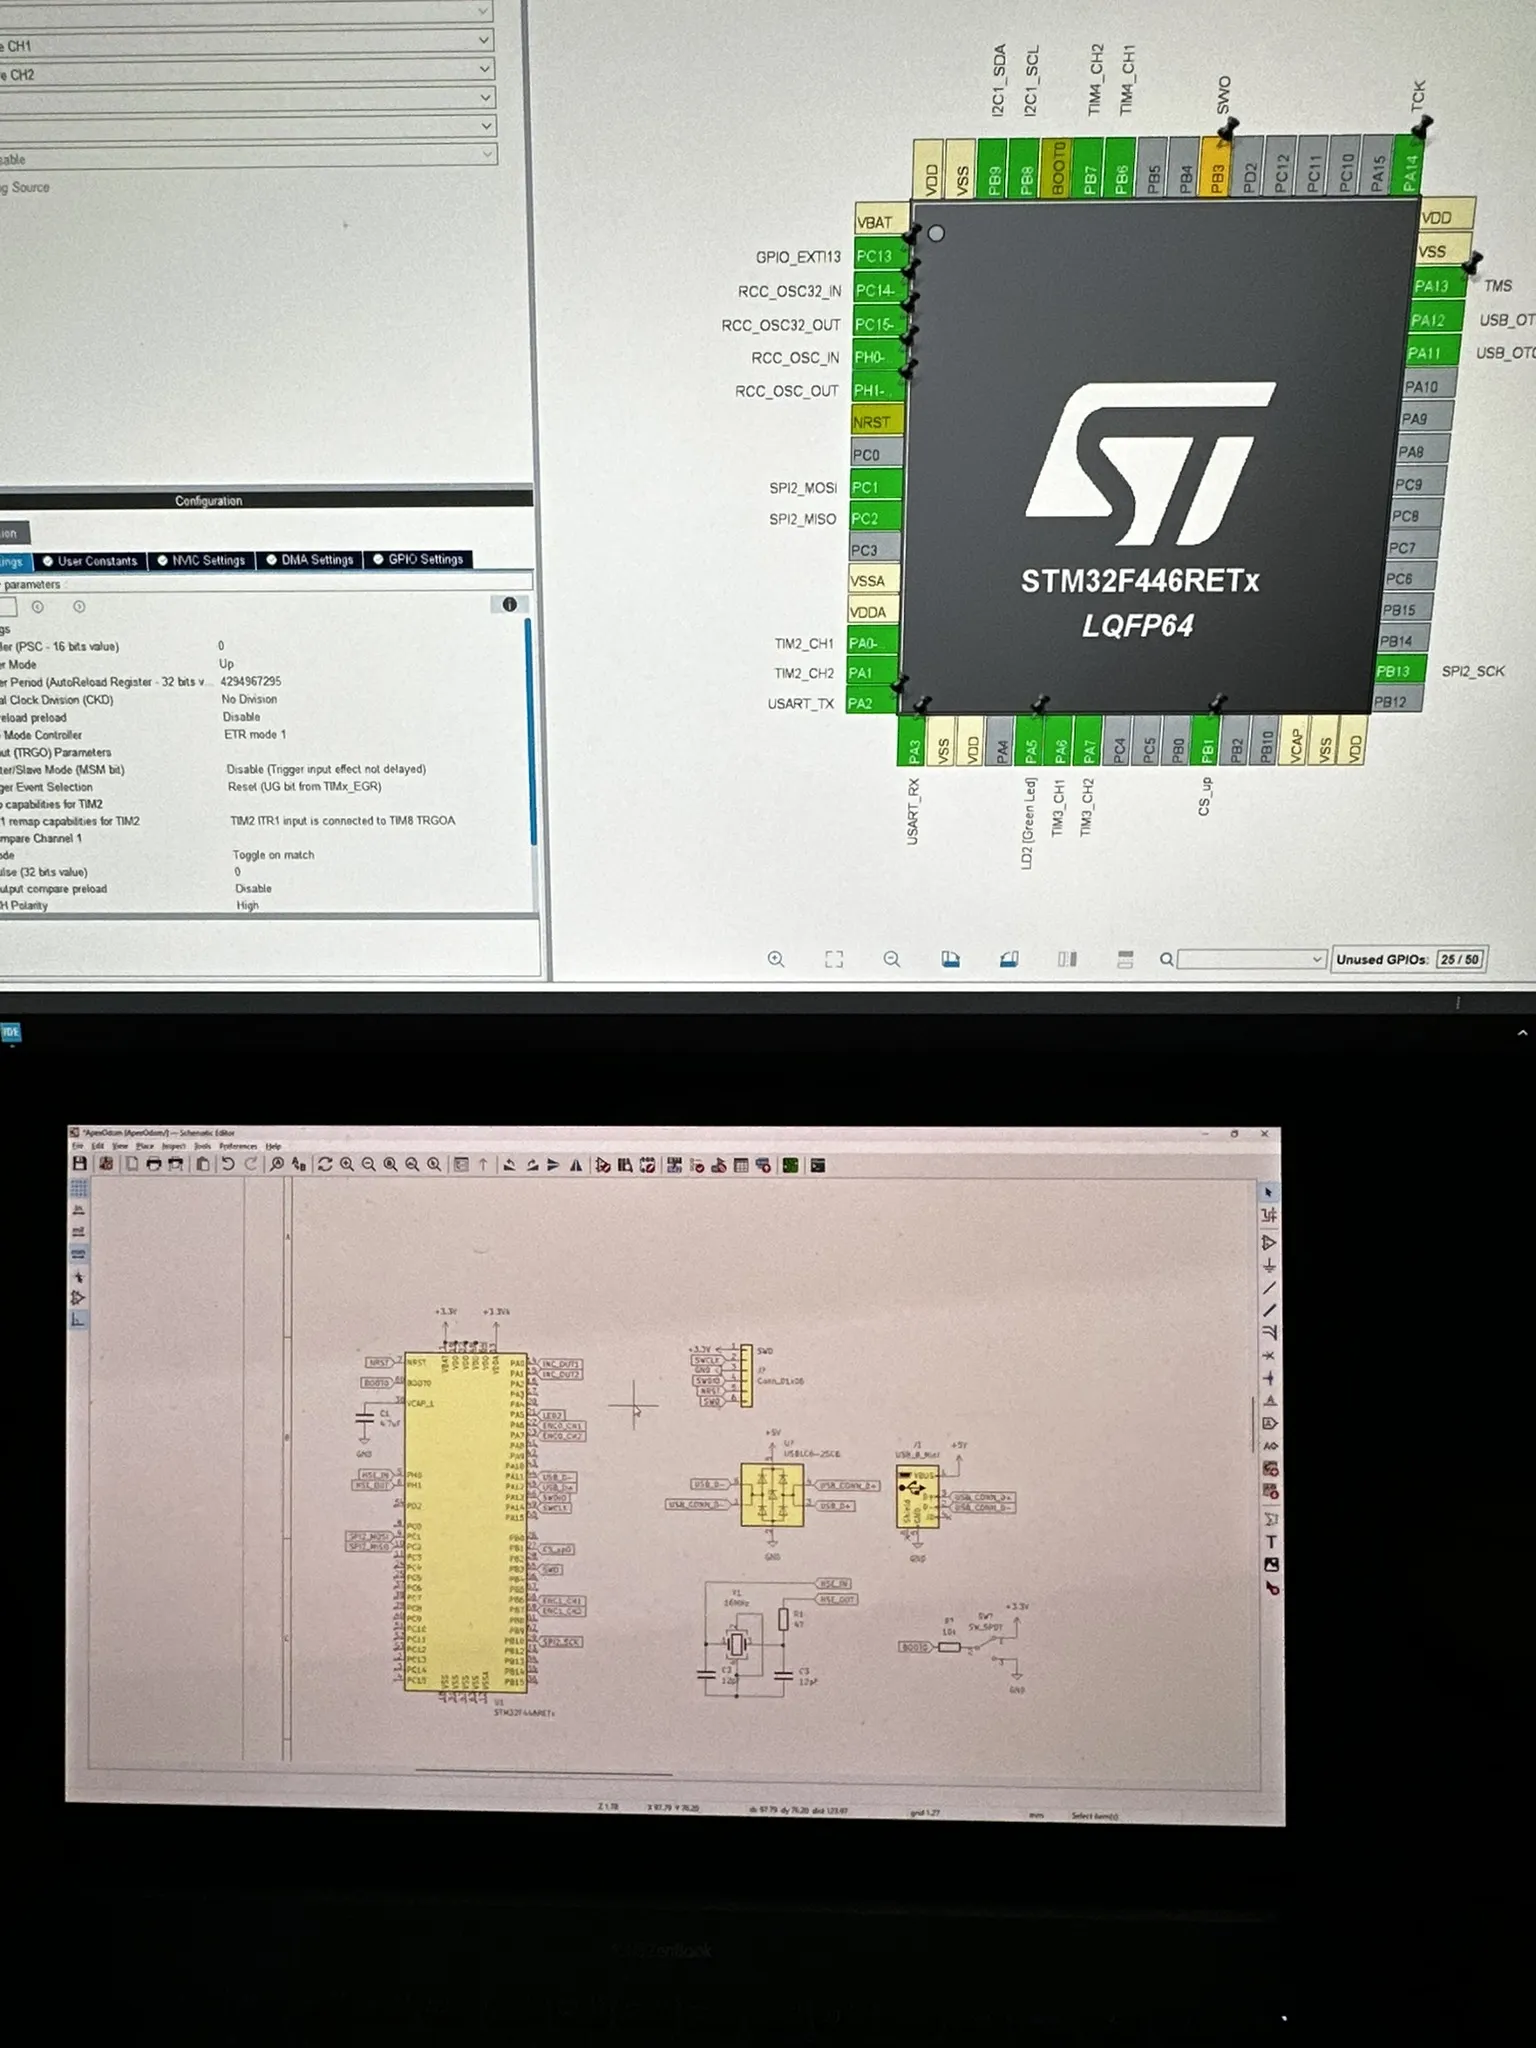This screenshot has height=2048, width=1536.
Task: Switch units to millimeters in KiCad
Action: pos(79,1253)
